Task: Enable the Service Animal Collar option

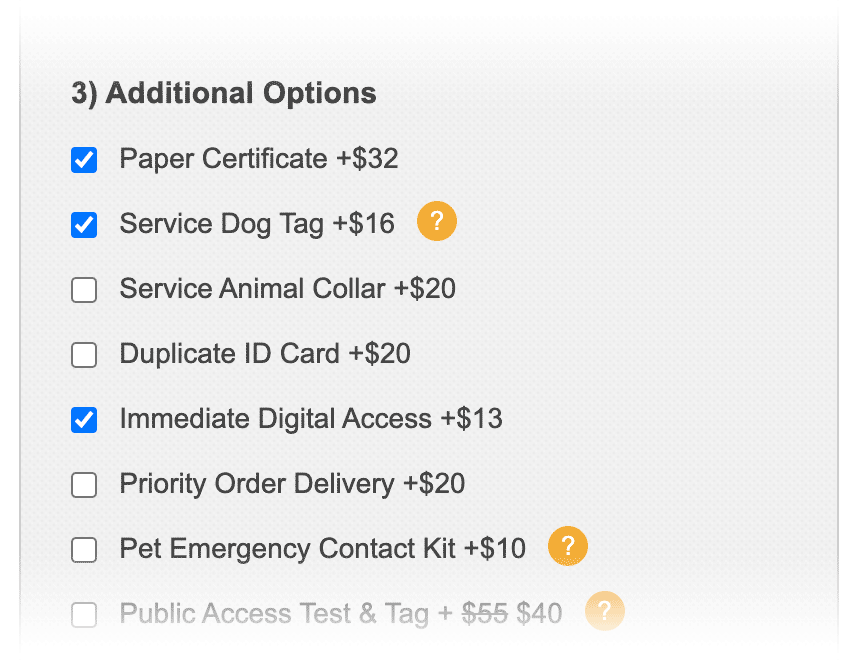Action: pos(84,290)
